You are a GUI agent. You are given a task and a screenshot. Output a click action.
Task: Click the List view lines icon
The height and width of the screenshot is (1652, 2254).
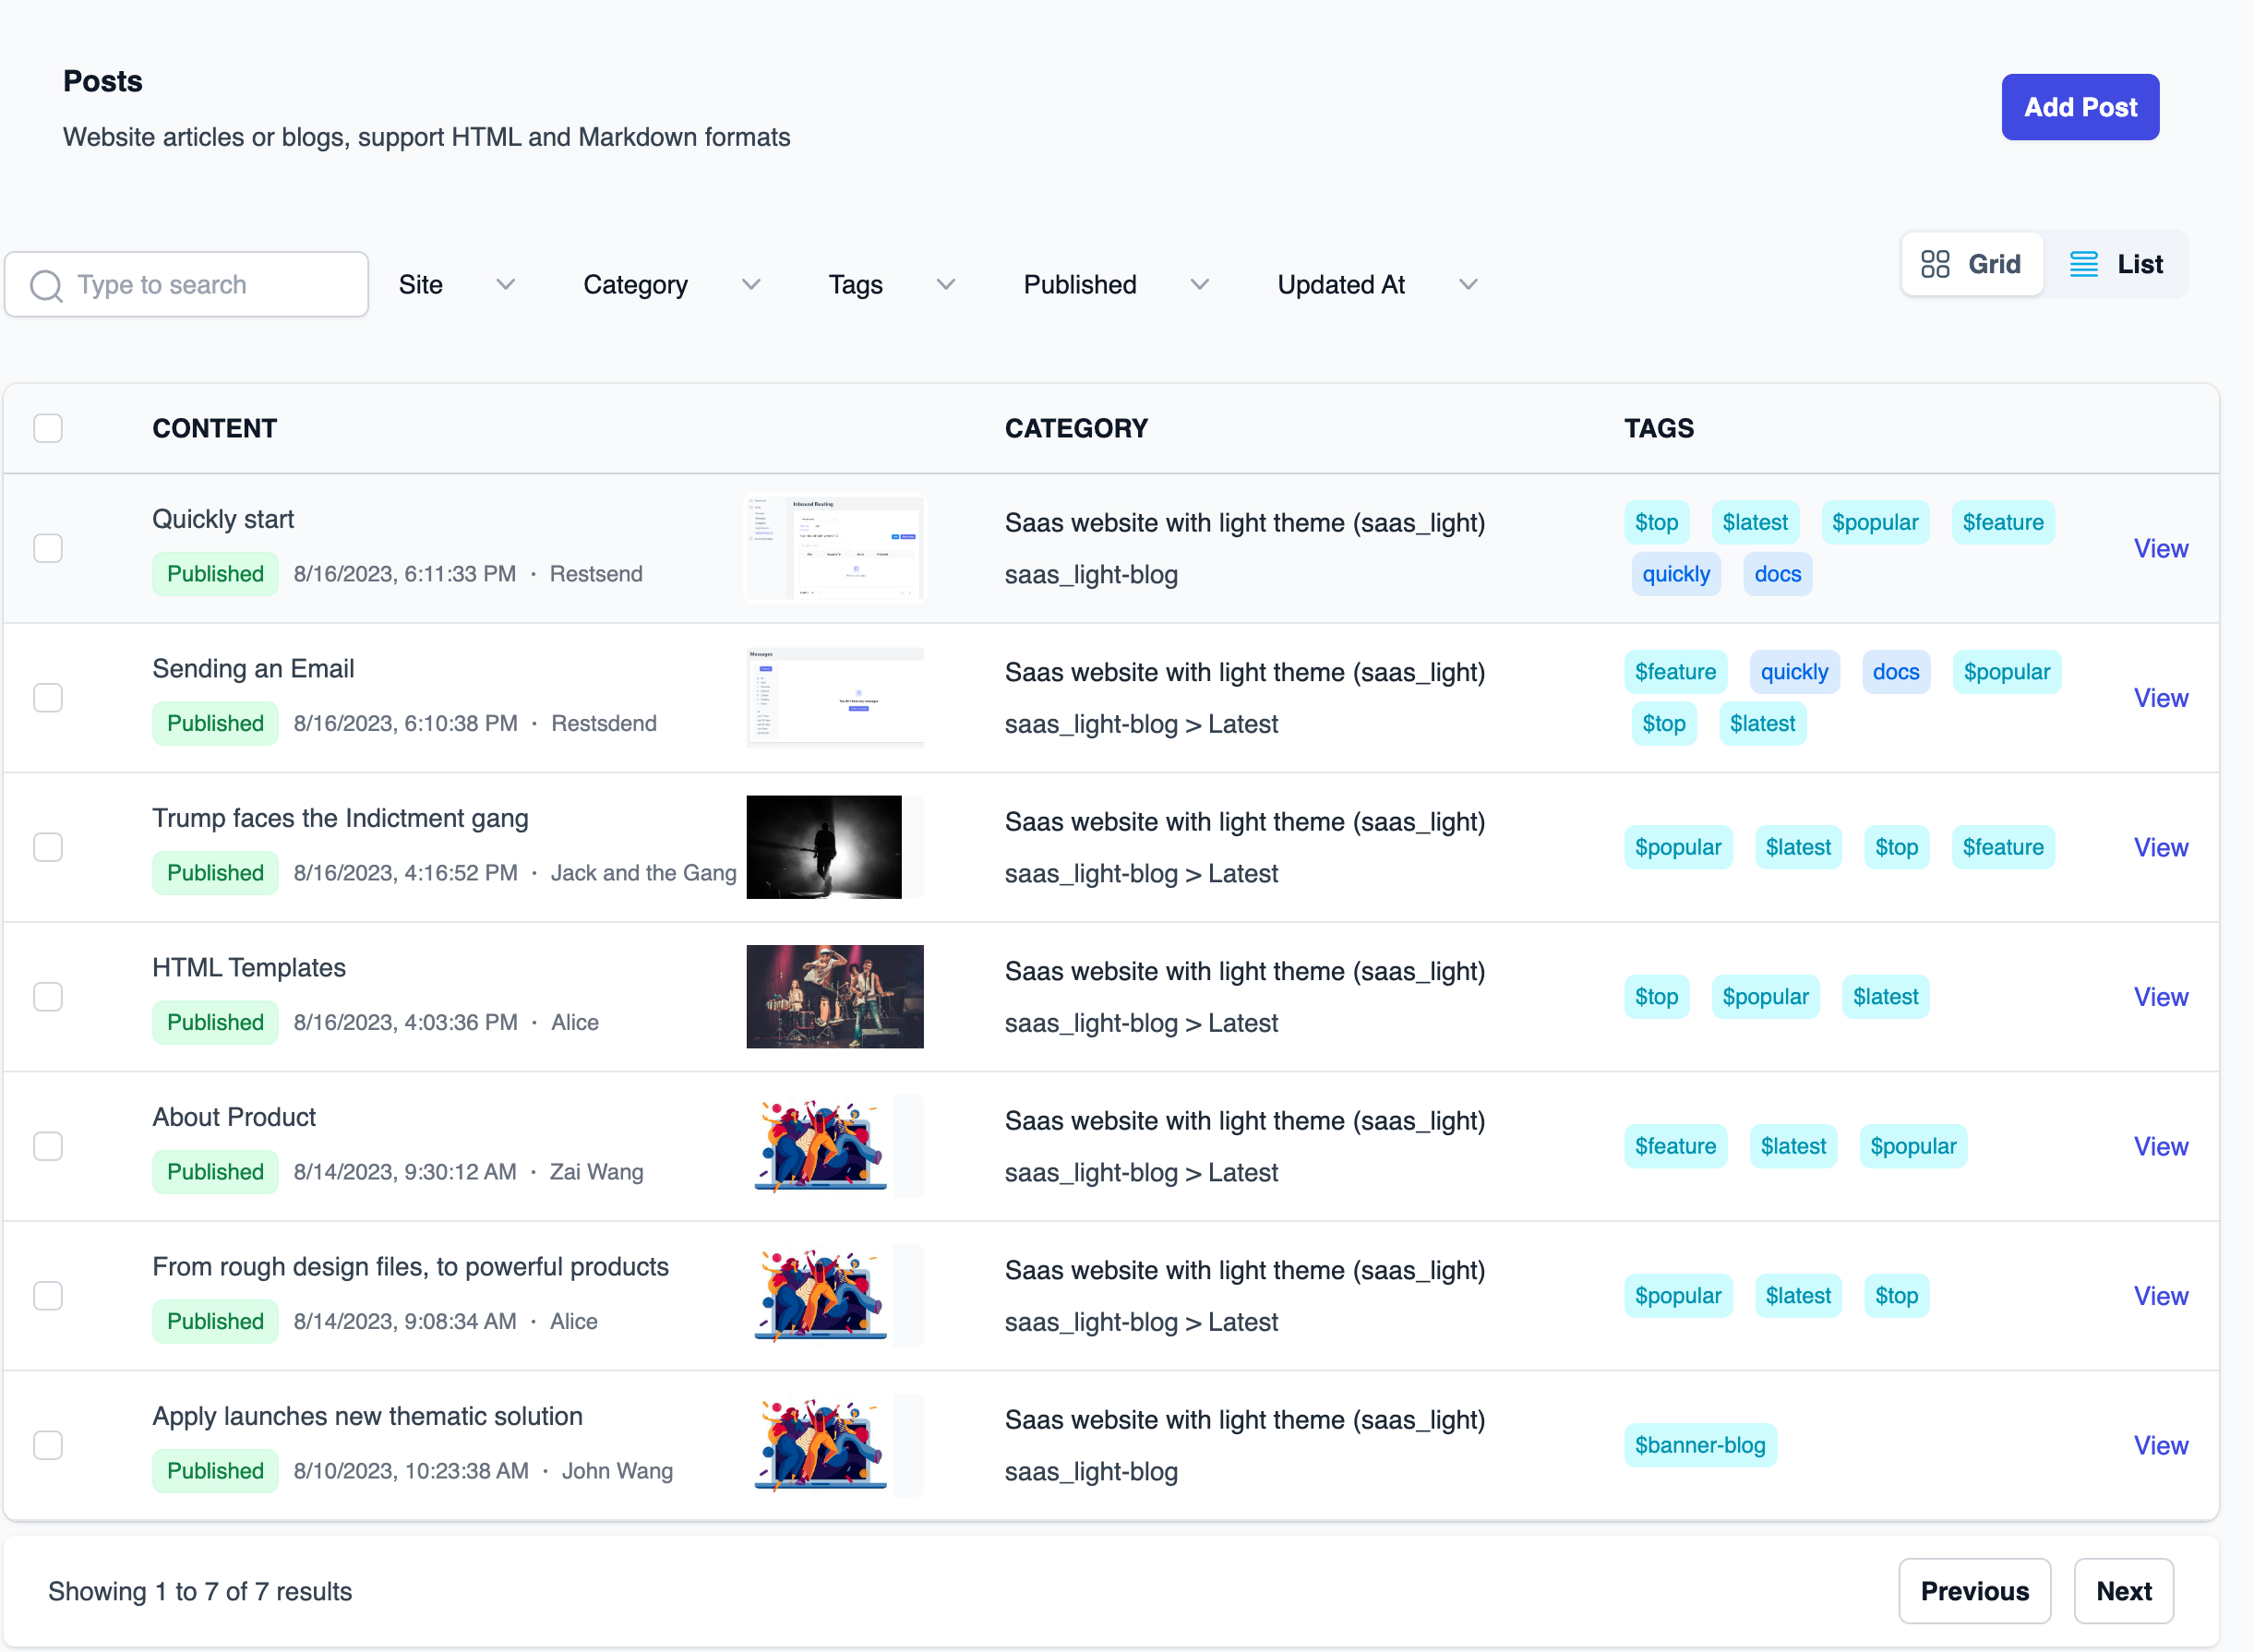(x=2083, y=264)
